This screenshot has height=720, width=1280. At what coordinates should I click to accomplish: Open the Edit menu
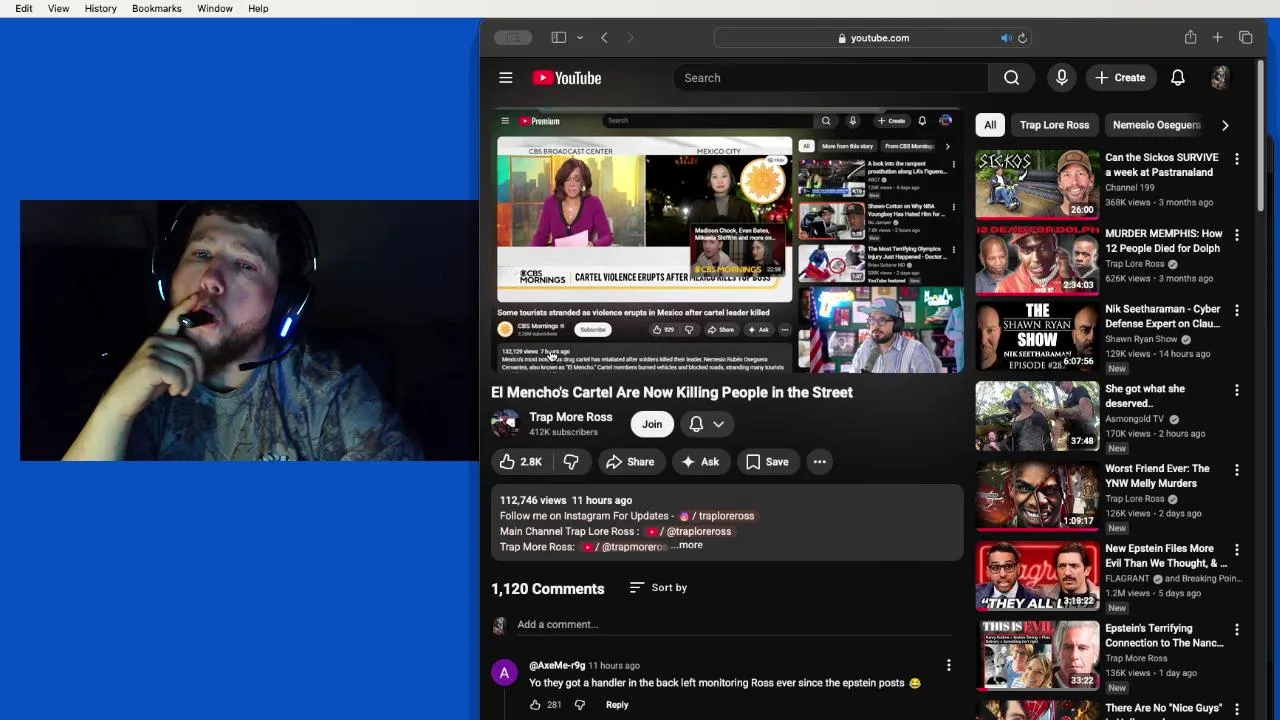24,8
